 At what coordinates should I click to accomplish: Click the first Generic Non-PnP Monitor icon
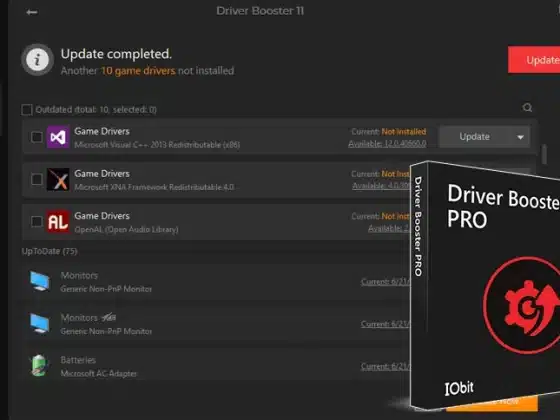pyautogui.click(x=40, y=281)
